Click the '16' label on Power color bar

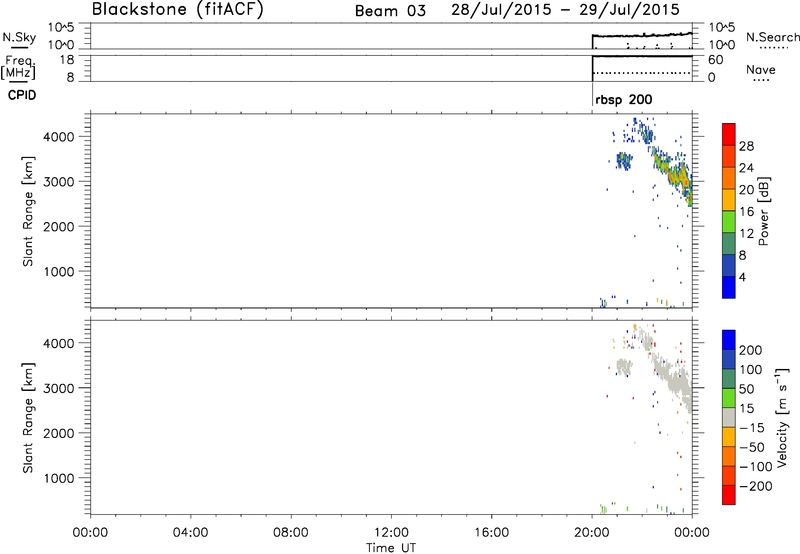[746, 212]
